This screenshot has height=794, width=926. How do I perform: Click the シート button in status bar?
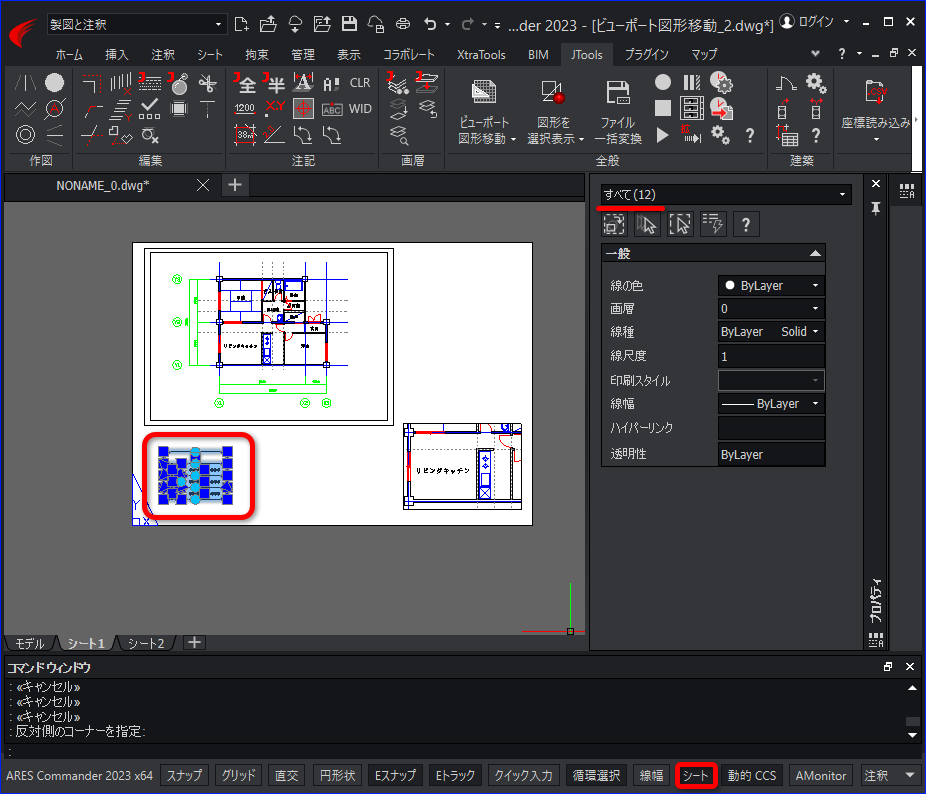click(695, 775)
